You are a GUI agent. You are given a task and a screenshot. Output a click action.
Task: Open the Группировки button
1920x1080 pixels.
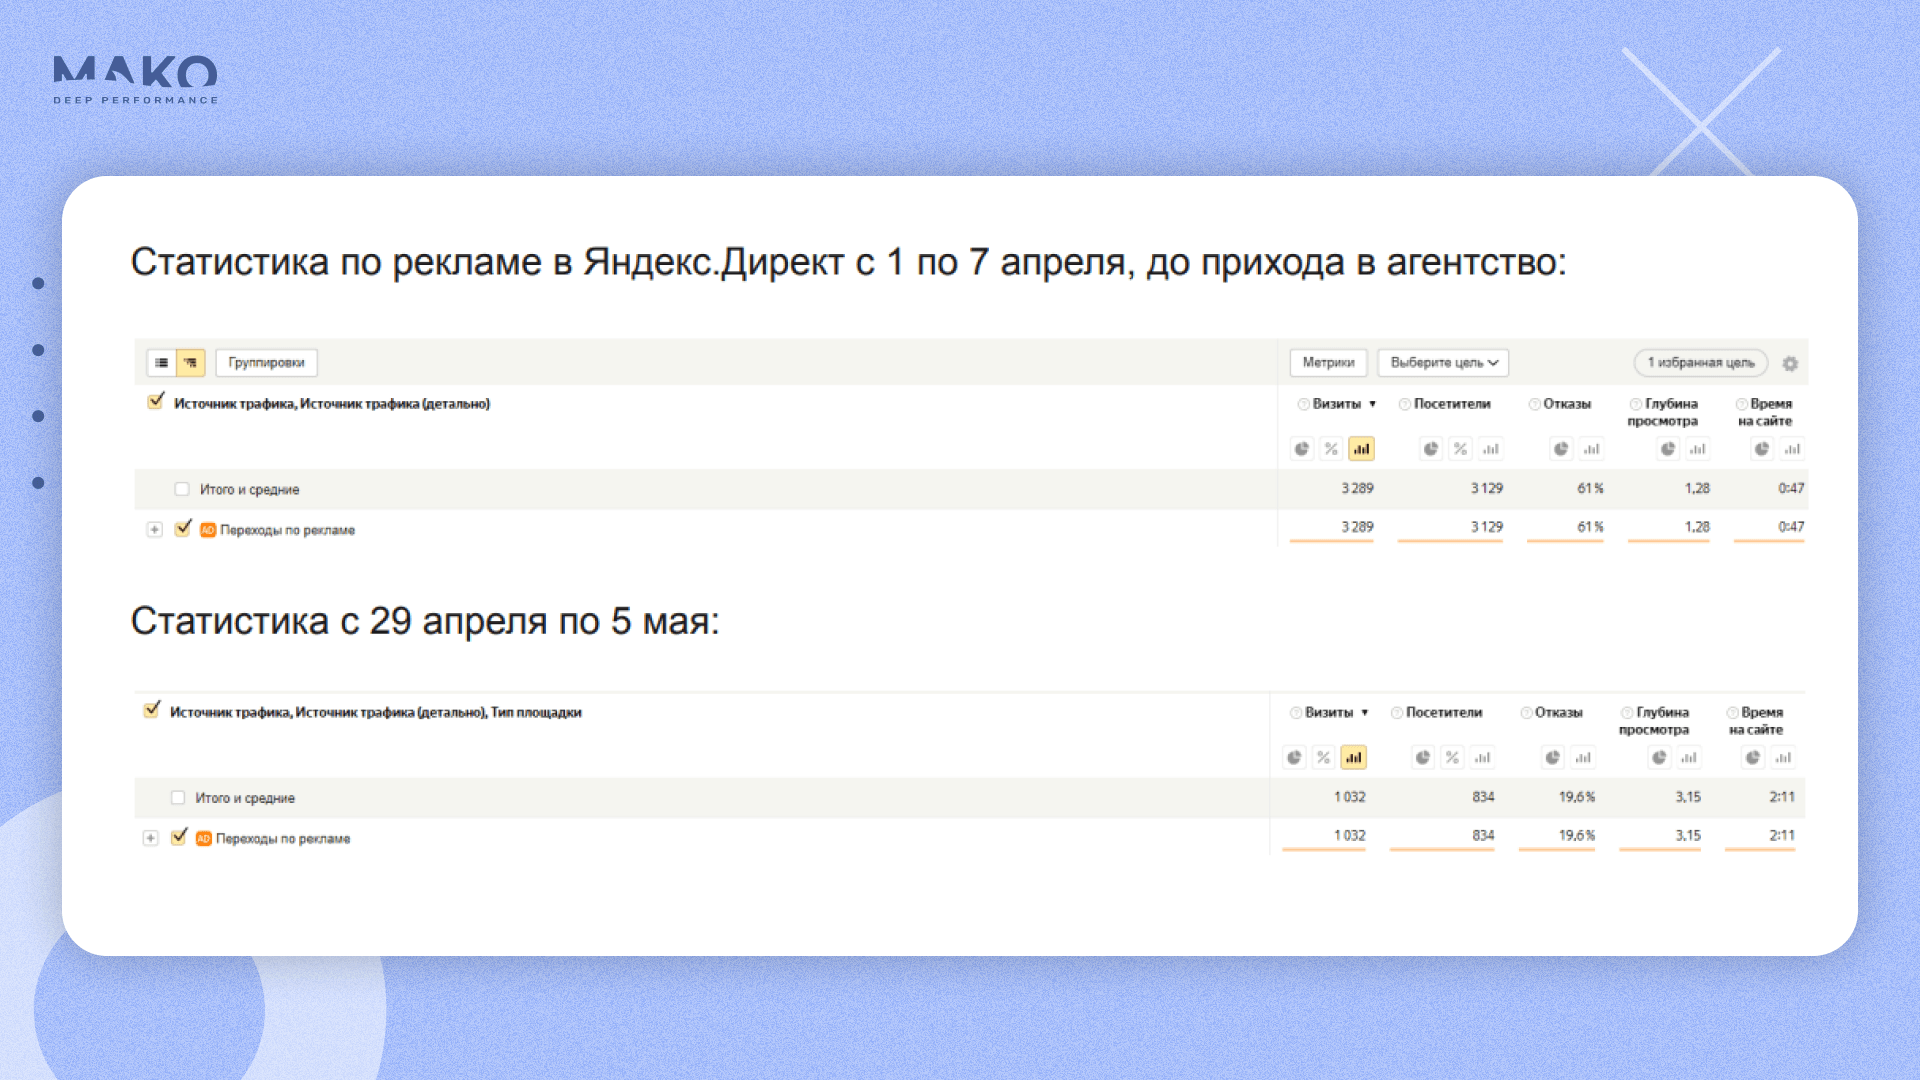click(266, 363)
